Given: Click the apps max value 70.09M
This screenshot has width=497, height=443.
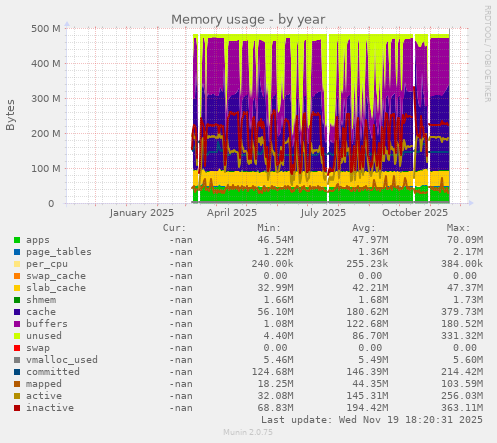Looking at the screenshot, I should click(x=465, y=240).
